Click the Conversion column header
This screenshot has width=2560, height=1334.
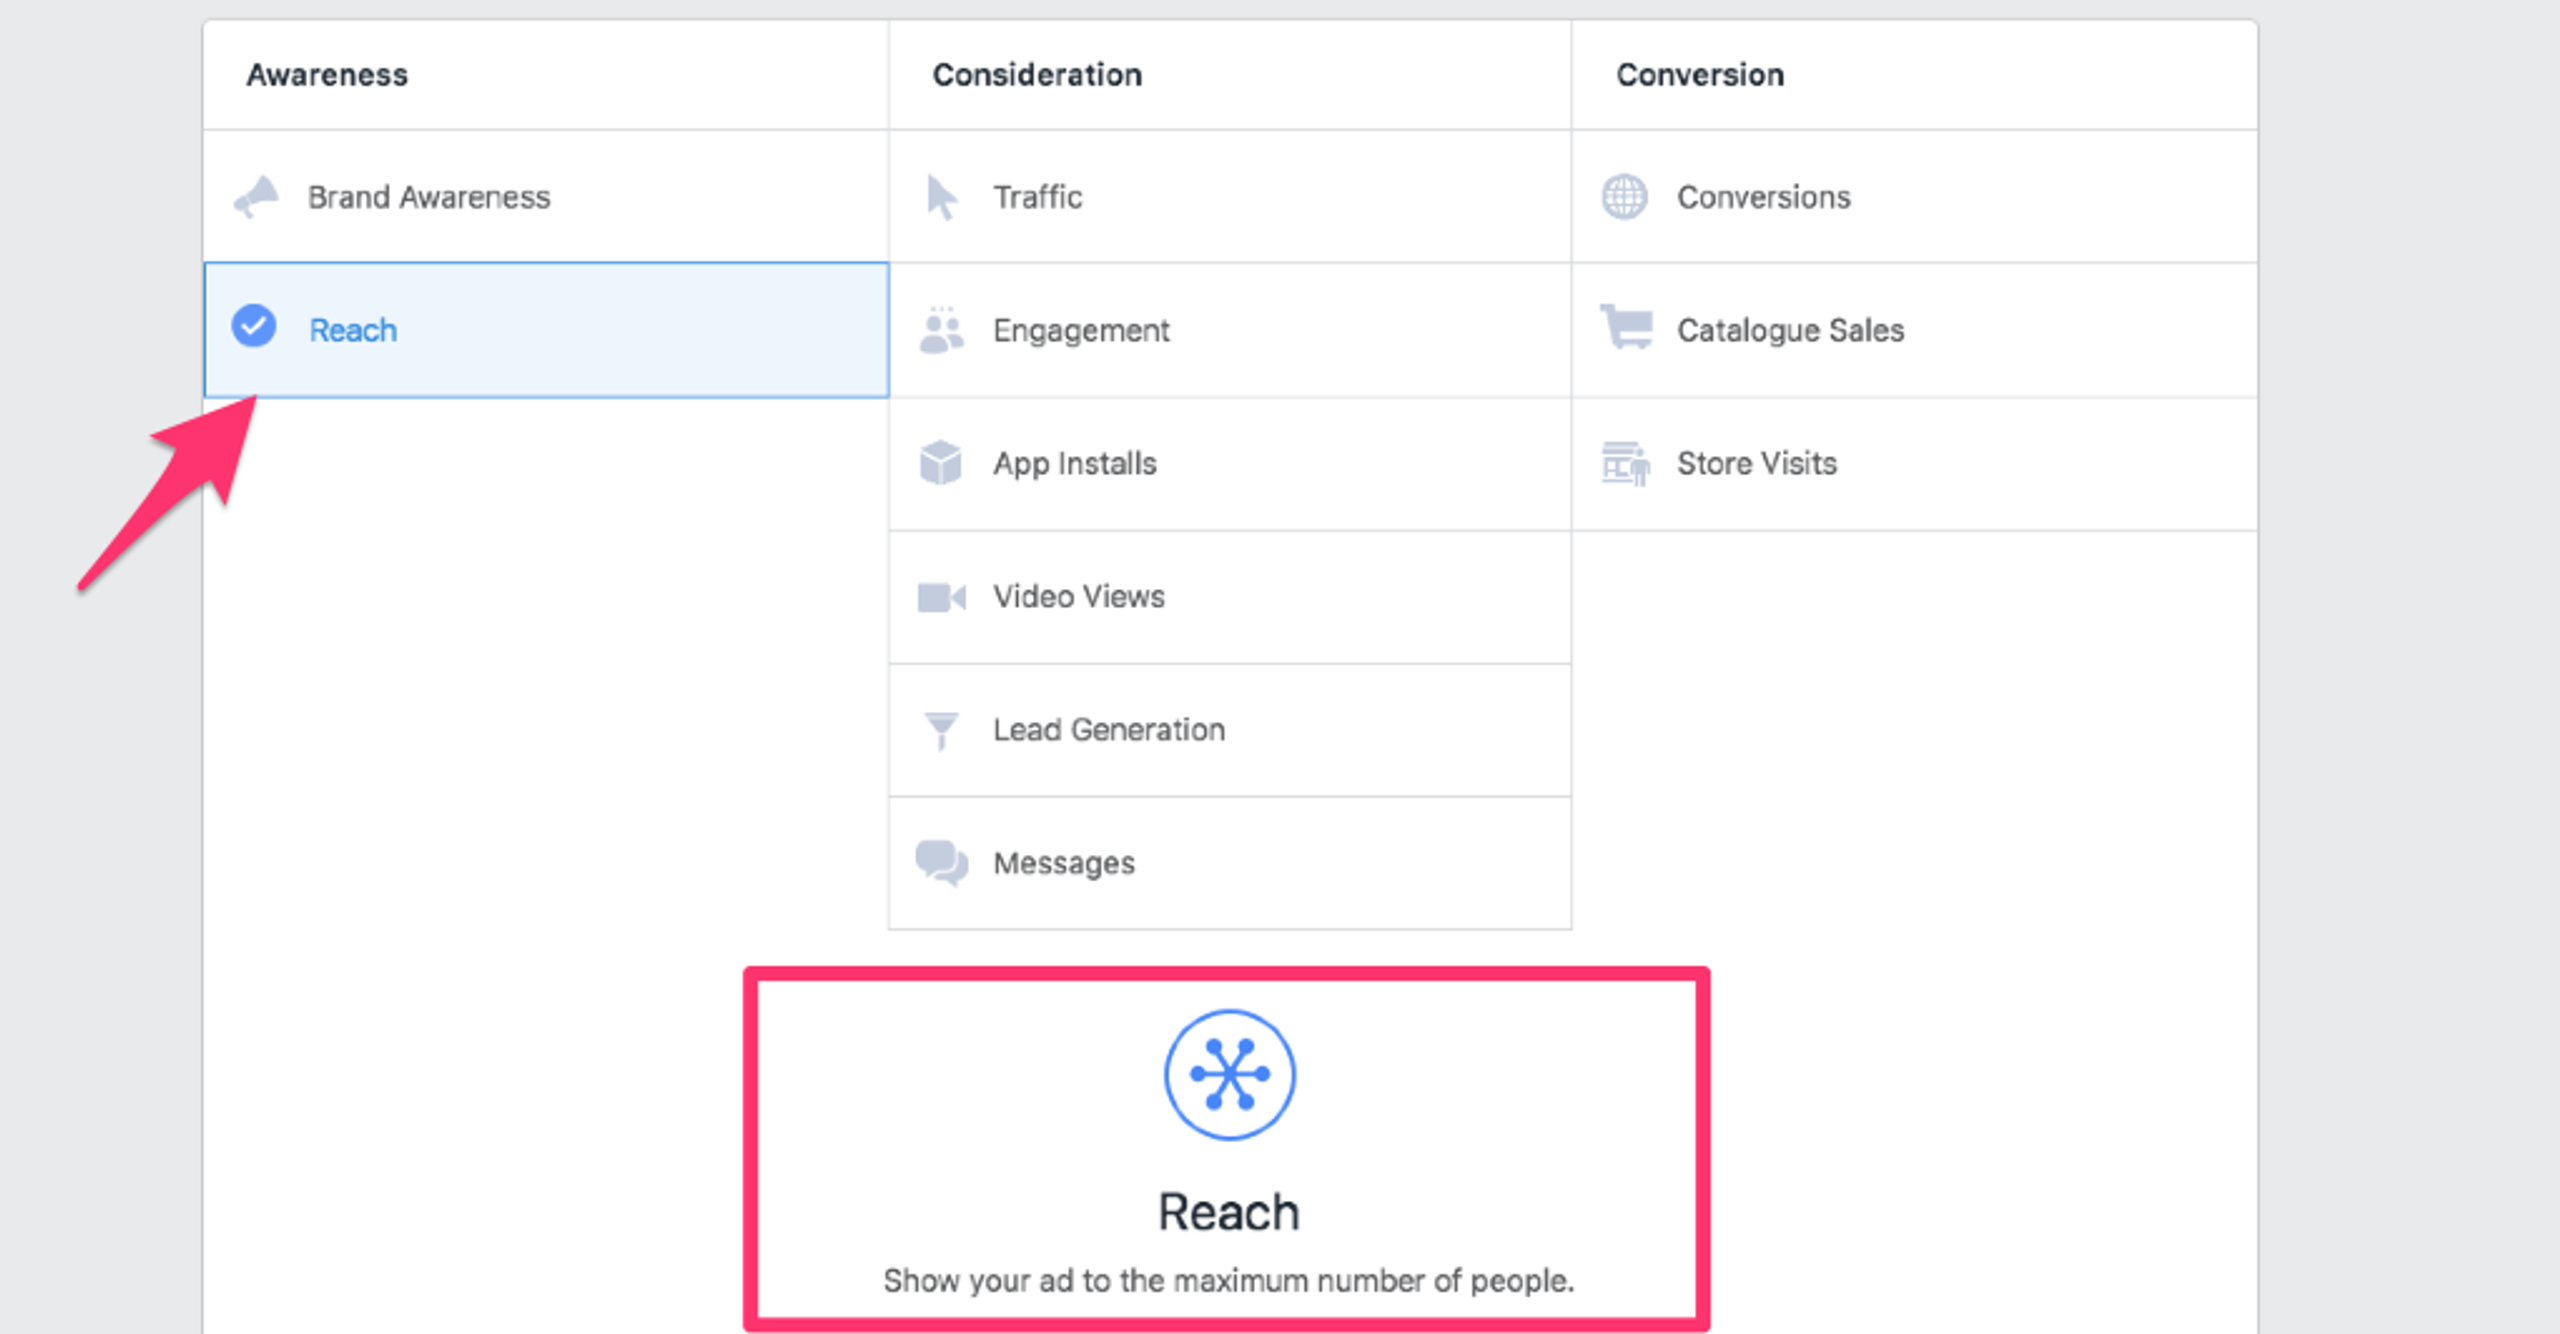coord(1700,75)
